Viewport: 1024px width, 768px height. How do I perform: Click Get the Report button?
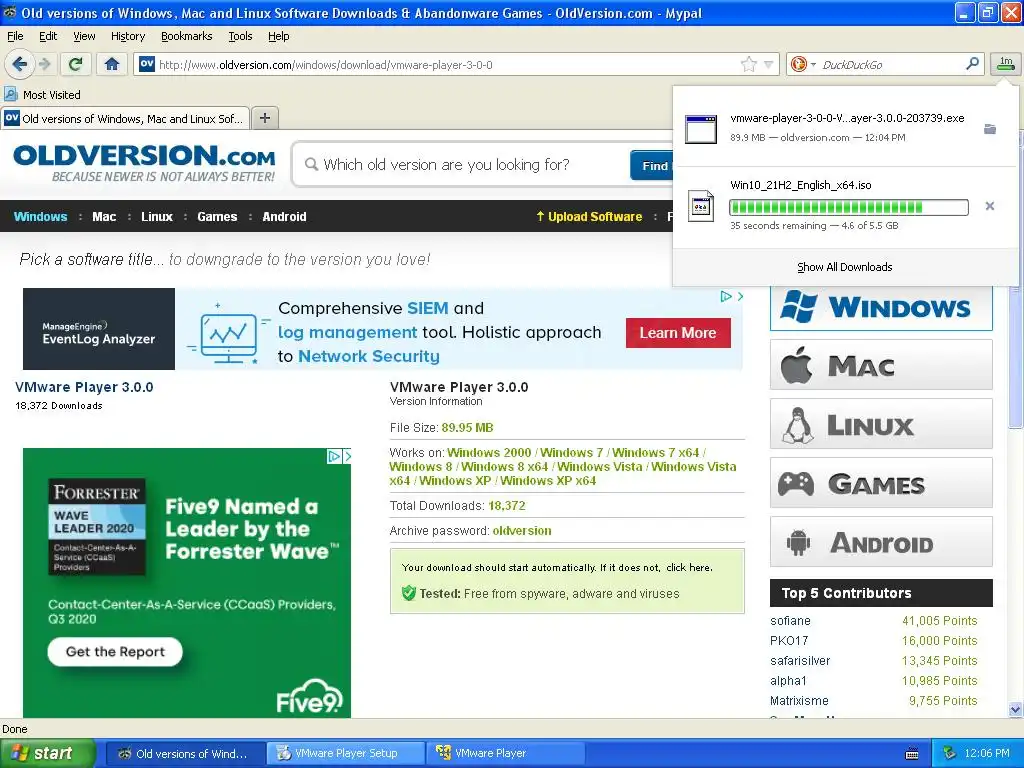point(115,652)
